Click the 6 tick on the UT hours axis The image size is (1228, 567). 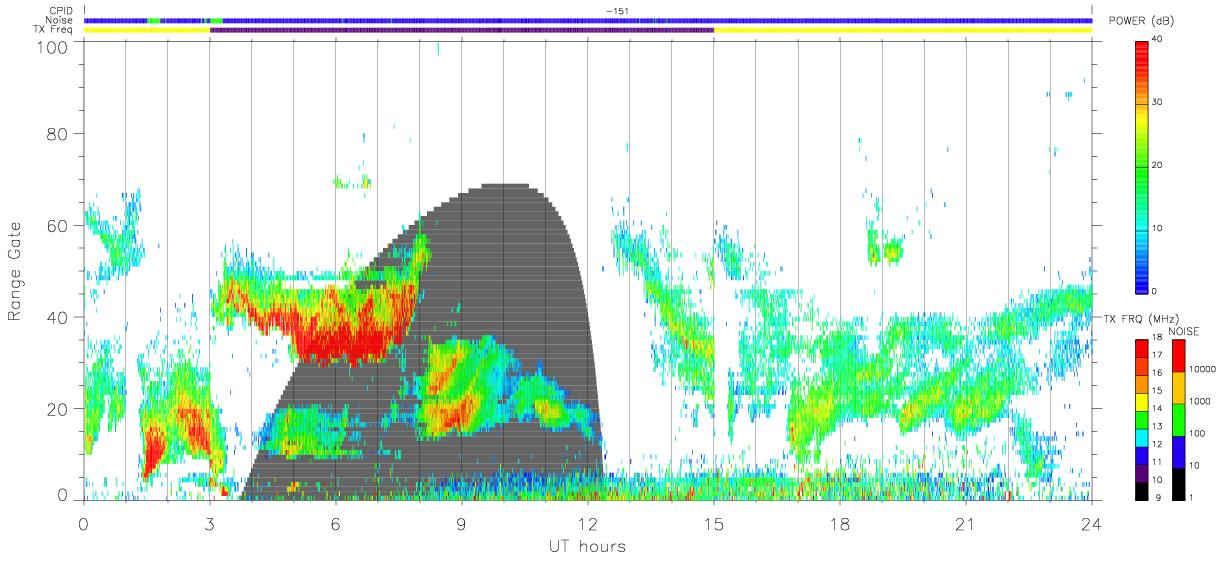tap(336, 523)
